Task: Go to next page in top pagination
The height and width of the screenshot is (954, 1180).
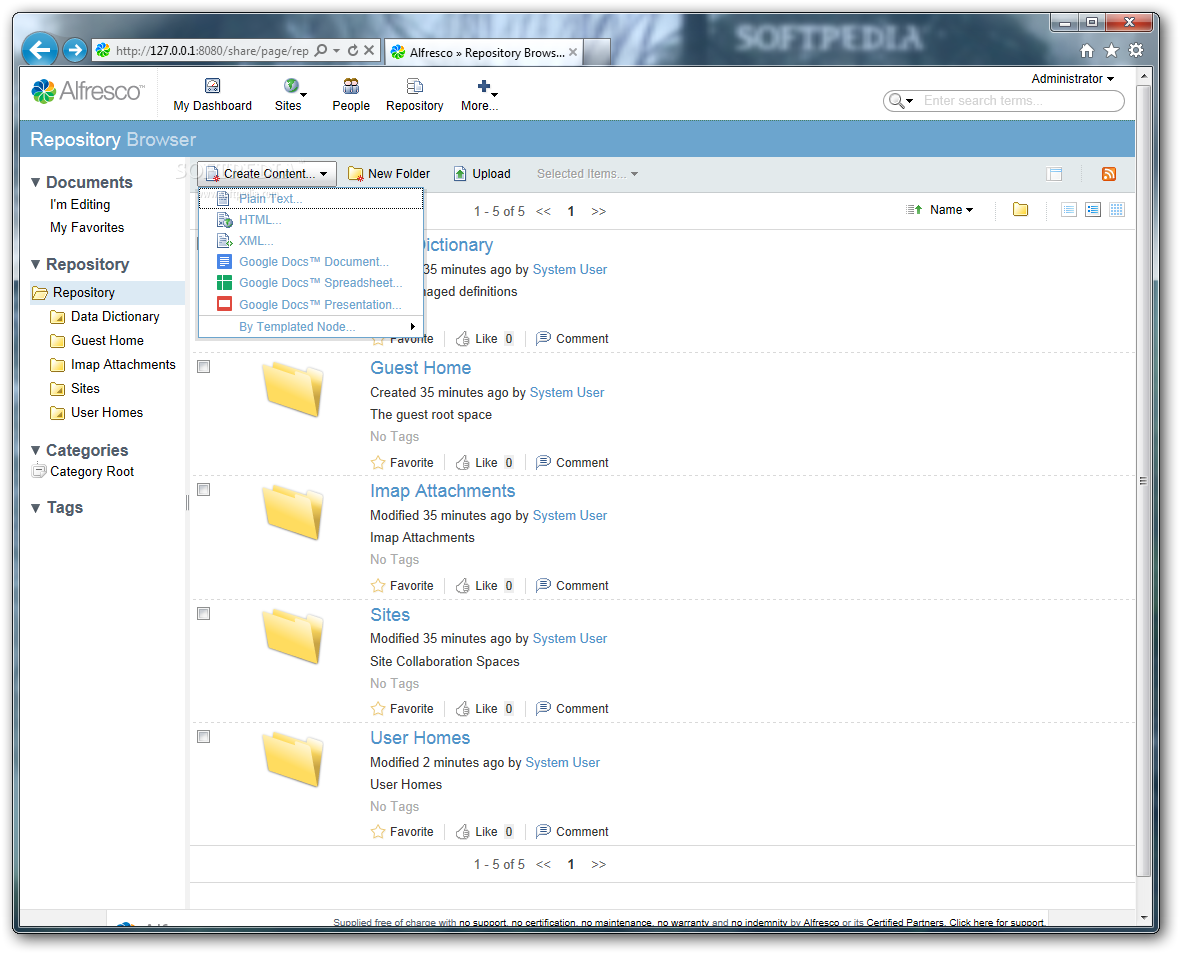Action: click(598, 211)
